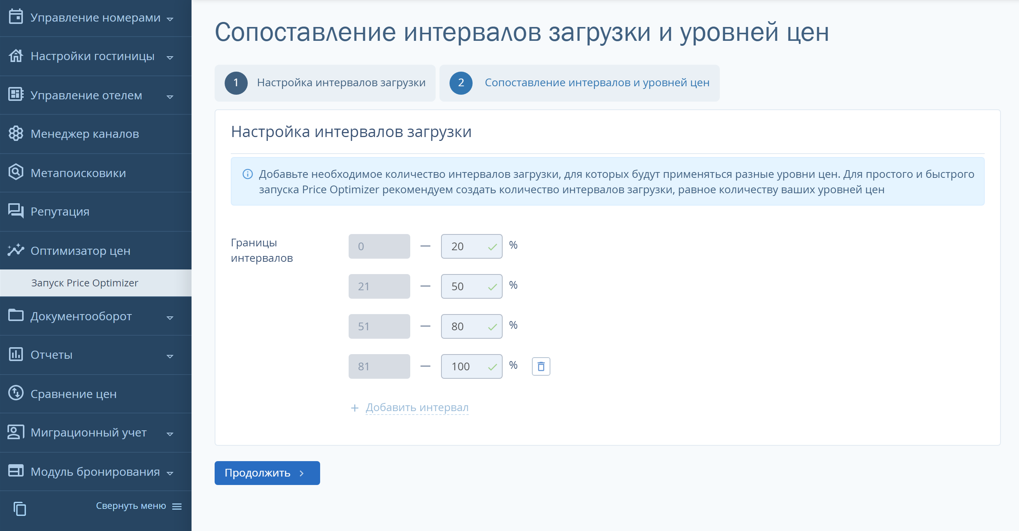Open the Оптимизатор цен menu item
Viewport: 1019px width, 531px height.
click(x=96, y=250)
